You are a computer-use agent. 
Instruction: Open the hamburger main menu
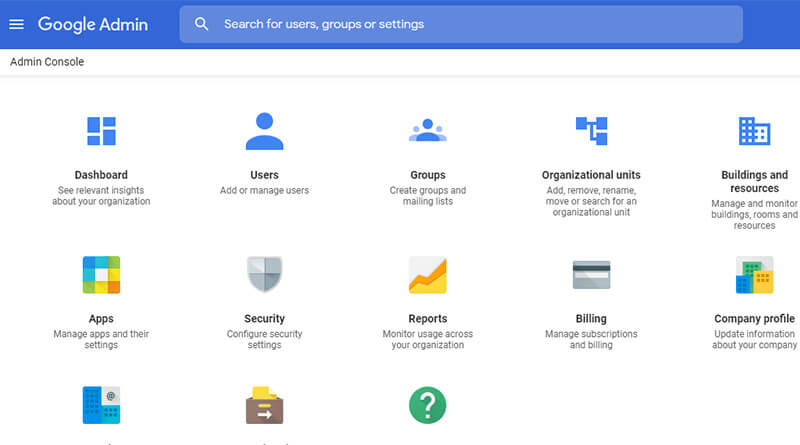[16, 24]
